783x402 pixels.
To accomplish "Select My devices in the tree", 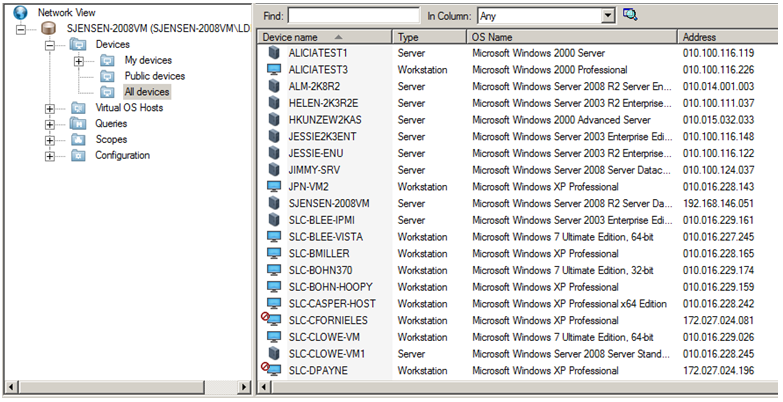I will 148,60.
